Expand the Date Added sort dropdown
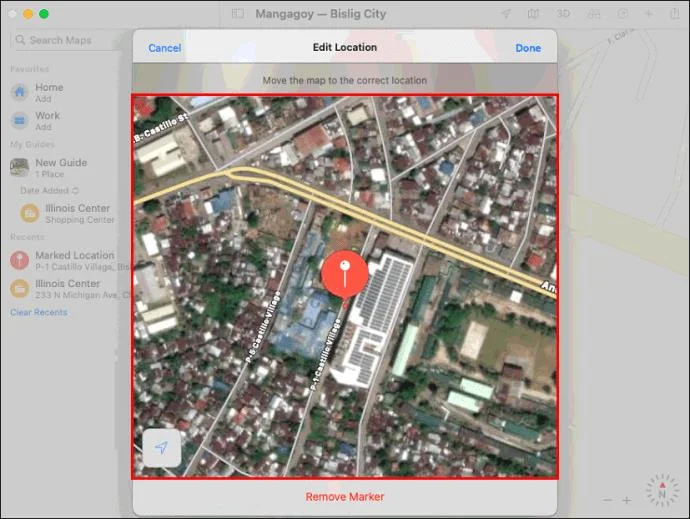This screenshot has height=519, width=690. pyautogui.click(x=49, y=191)
